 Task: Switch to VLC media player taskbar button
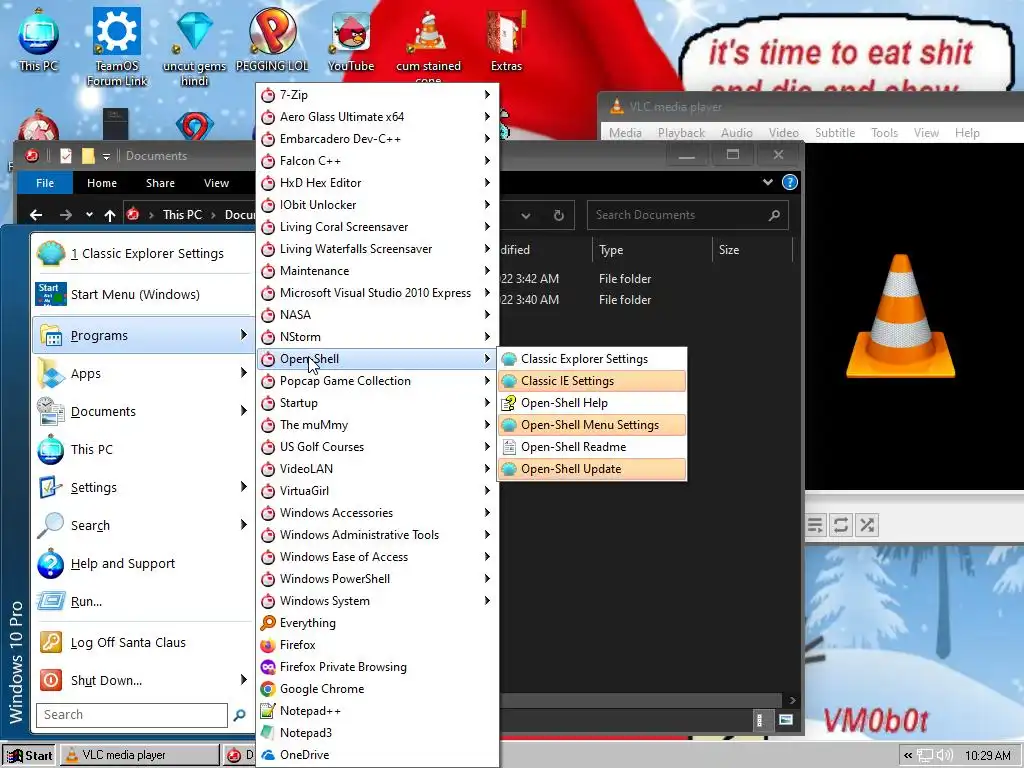[x=140, y=755]
